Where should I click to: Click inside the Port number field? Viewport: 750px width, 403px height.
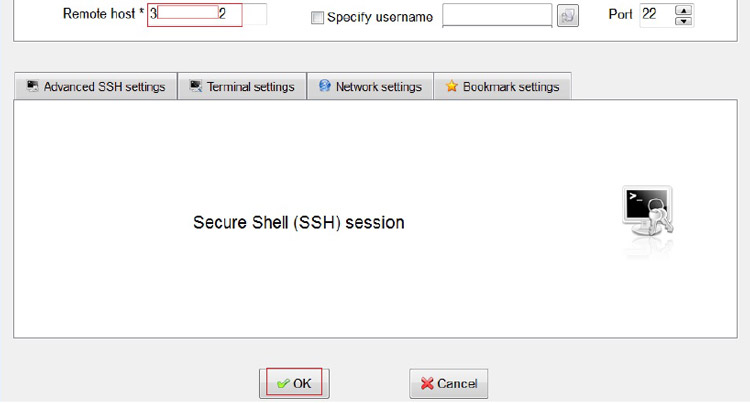[x=657, y=14]
